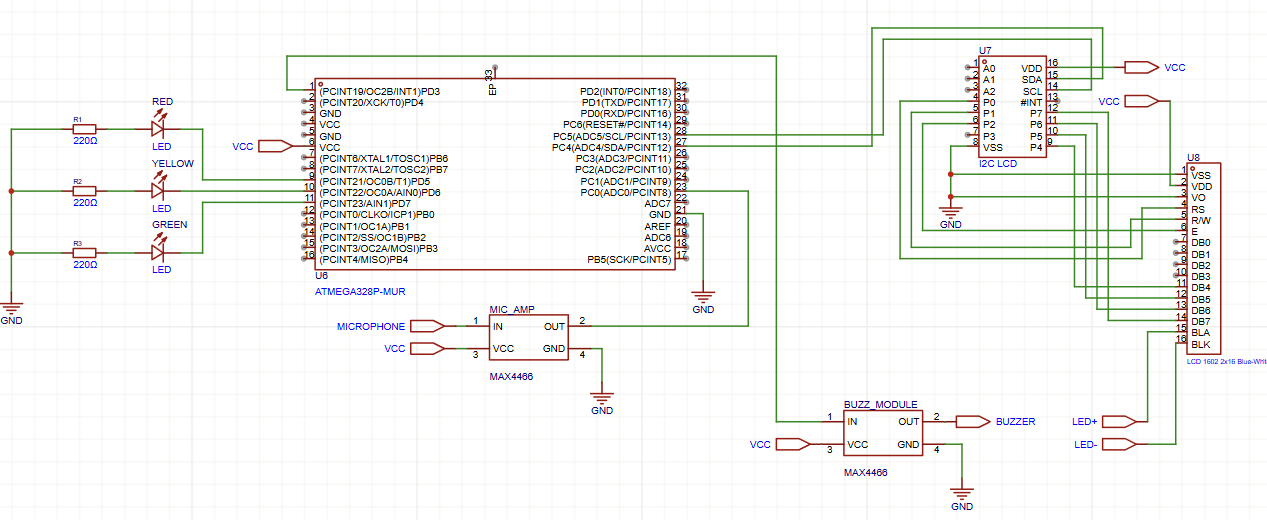Click the AREF pin label on ATmega328P
The image size is (1267, 520).
point(658,226)
